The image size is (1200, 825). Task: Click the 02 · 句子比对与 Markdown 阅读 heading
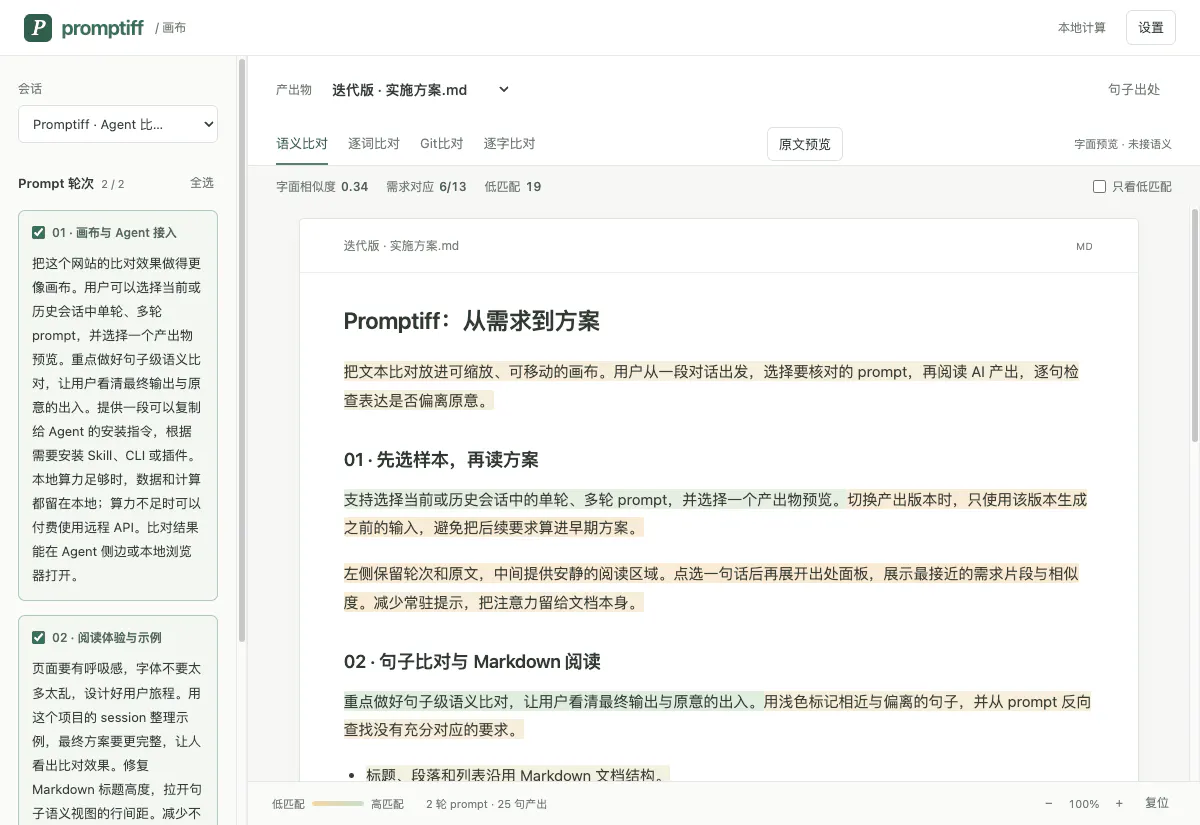472,662
